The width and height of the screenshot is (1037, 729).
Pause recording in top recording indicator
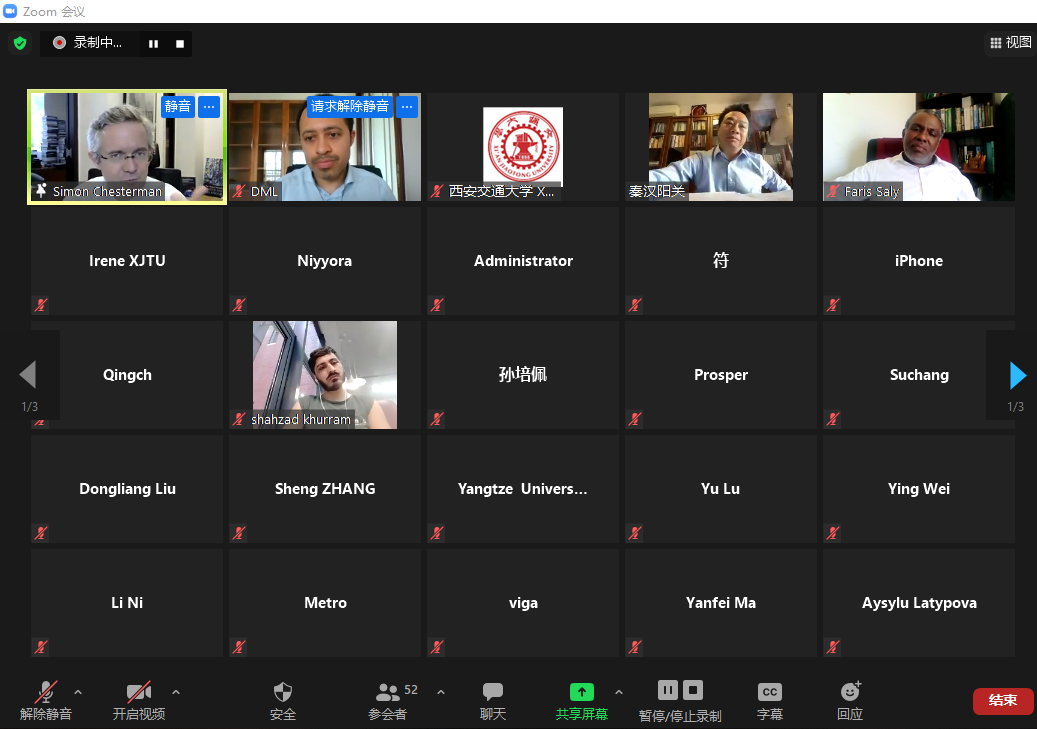153,43
